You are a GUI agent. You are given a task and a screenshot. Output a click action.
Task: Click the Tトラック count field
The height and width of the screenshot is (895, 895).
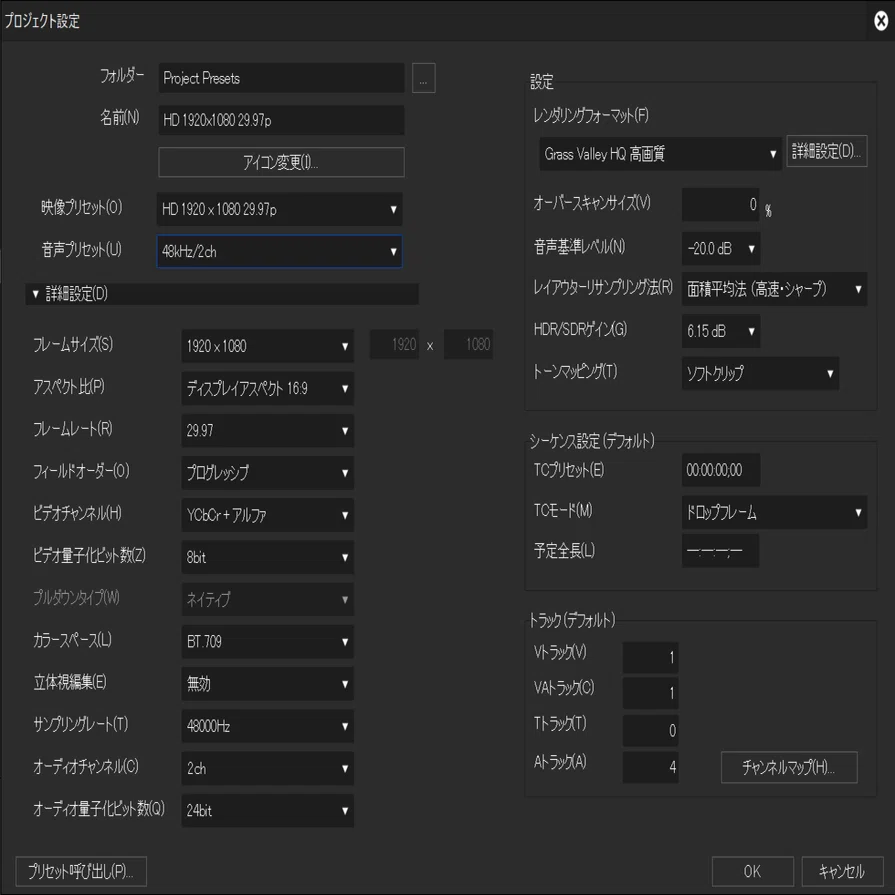click(651, 731)
